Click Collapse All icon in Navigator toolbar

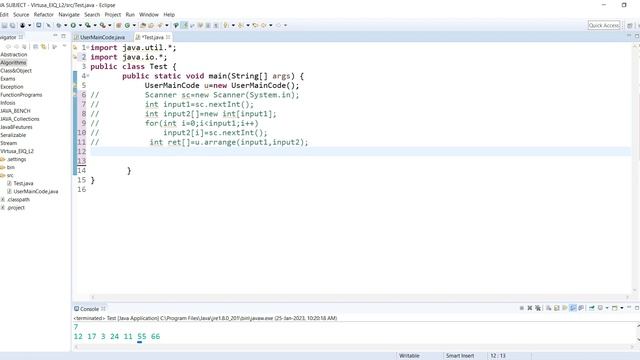coord(36,47)
